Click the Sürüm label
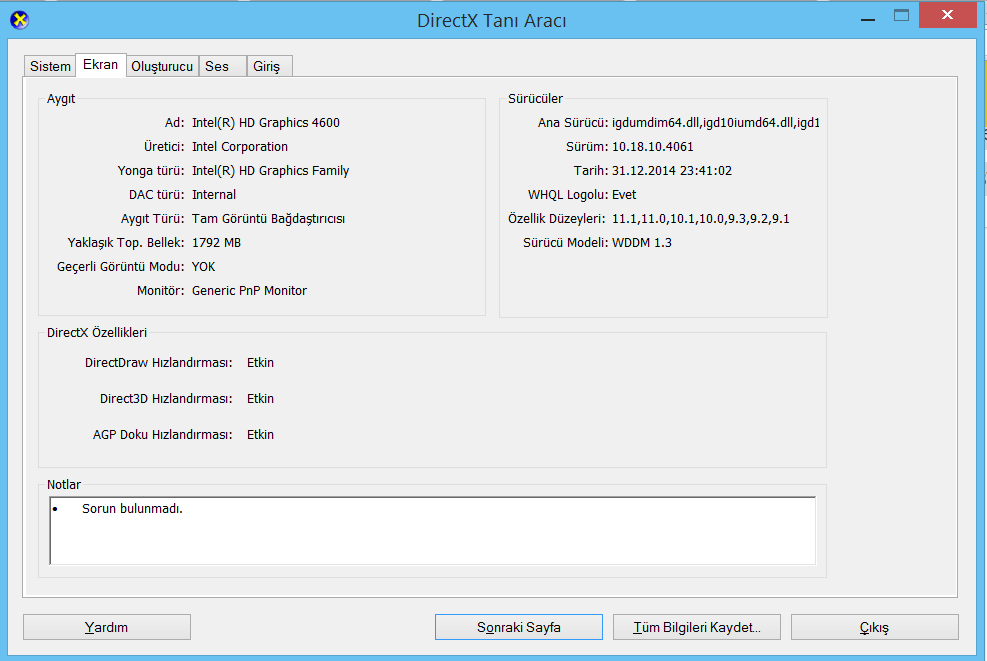The image size is (987, 661). (x=587, y=147)
